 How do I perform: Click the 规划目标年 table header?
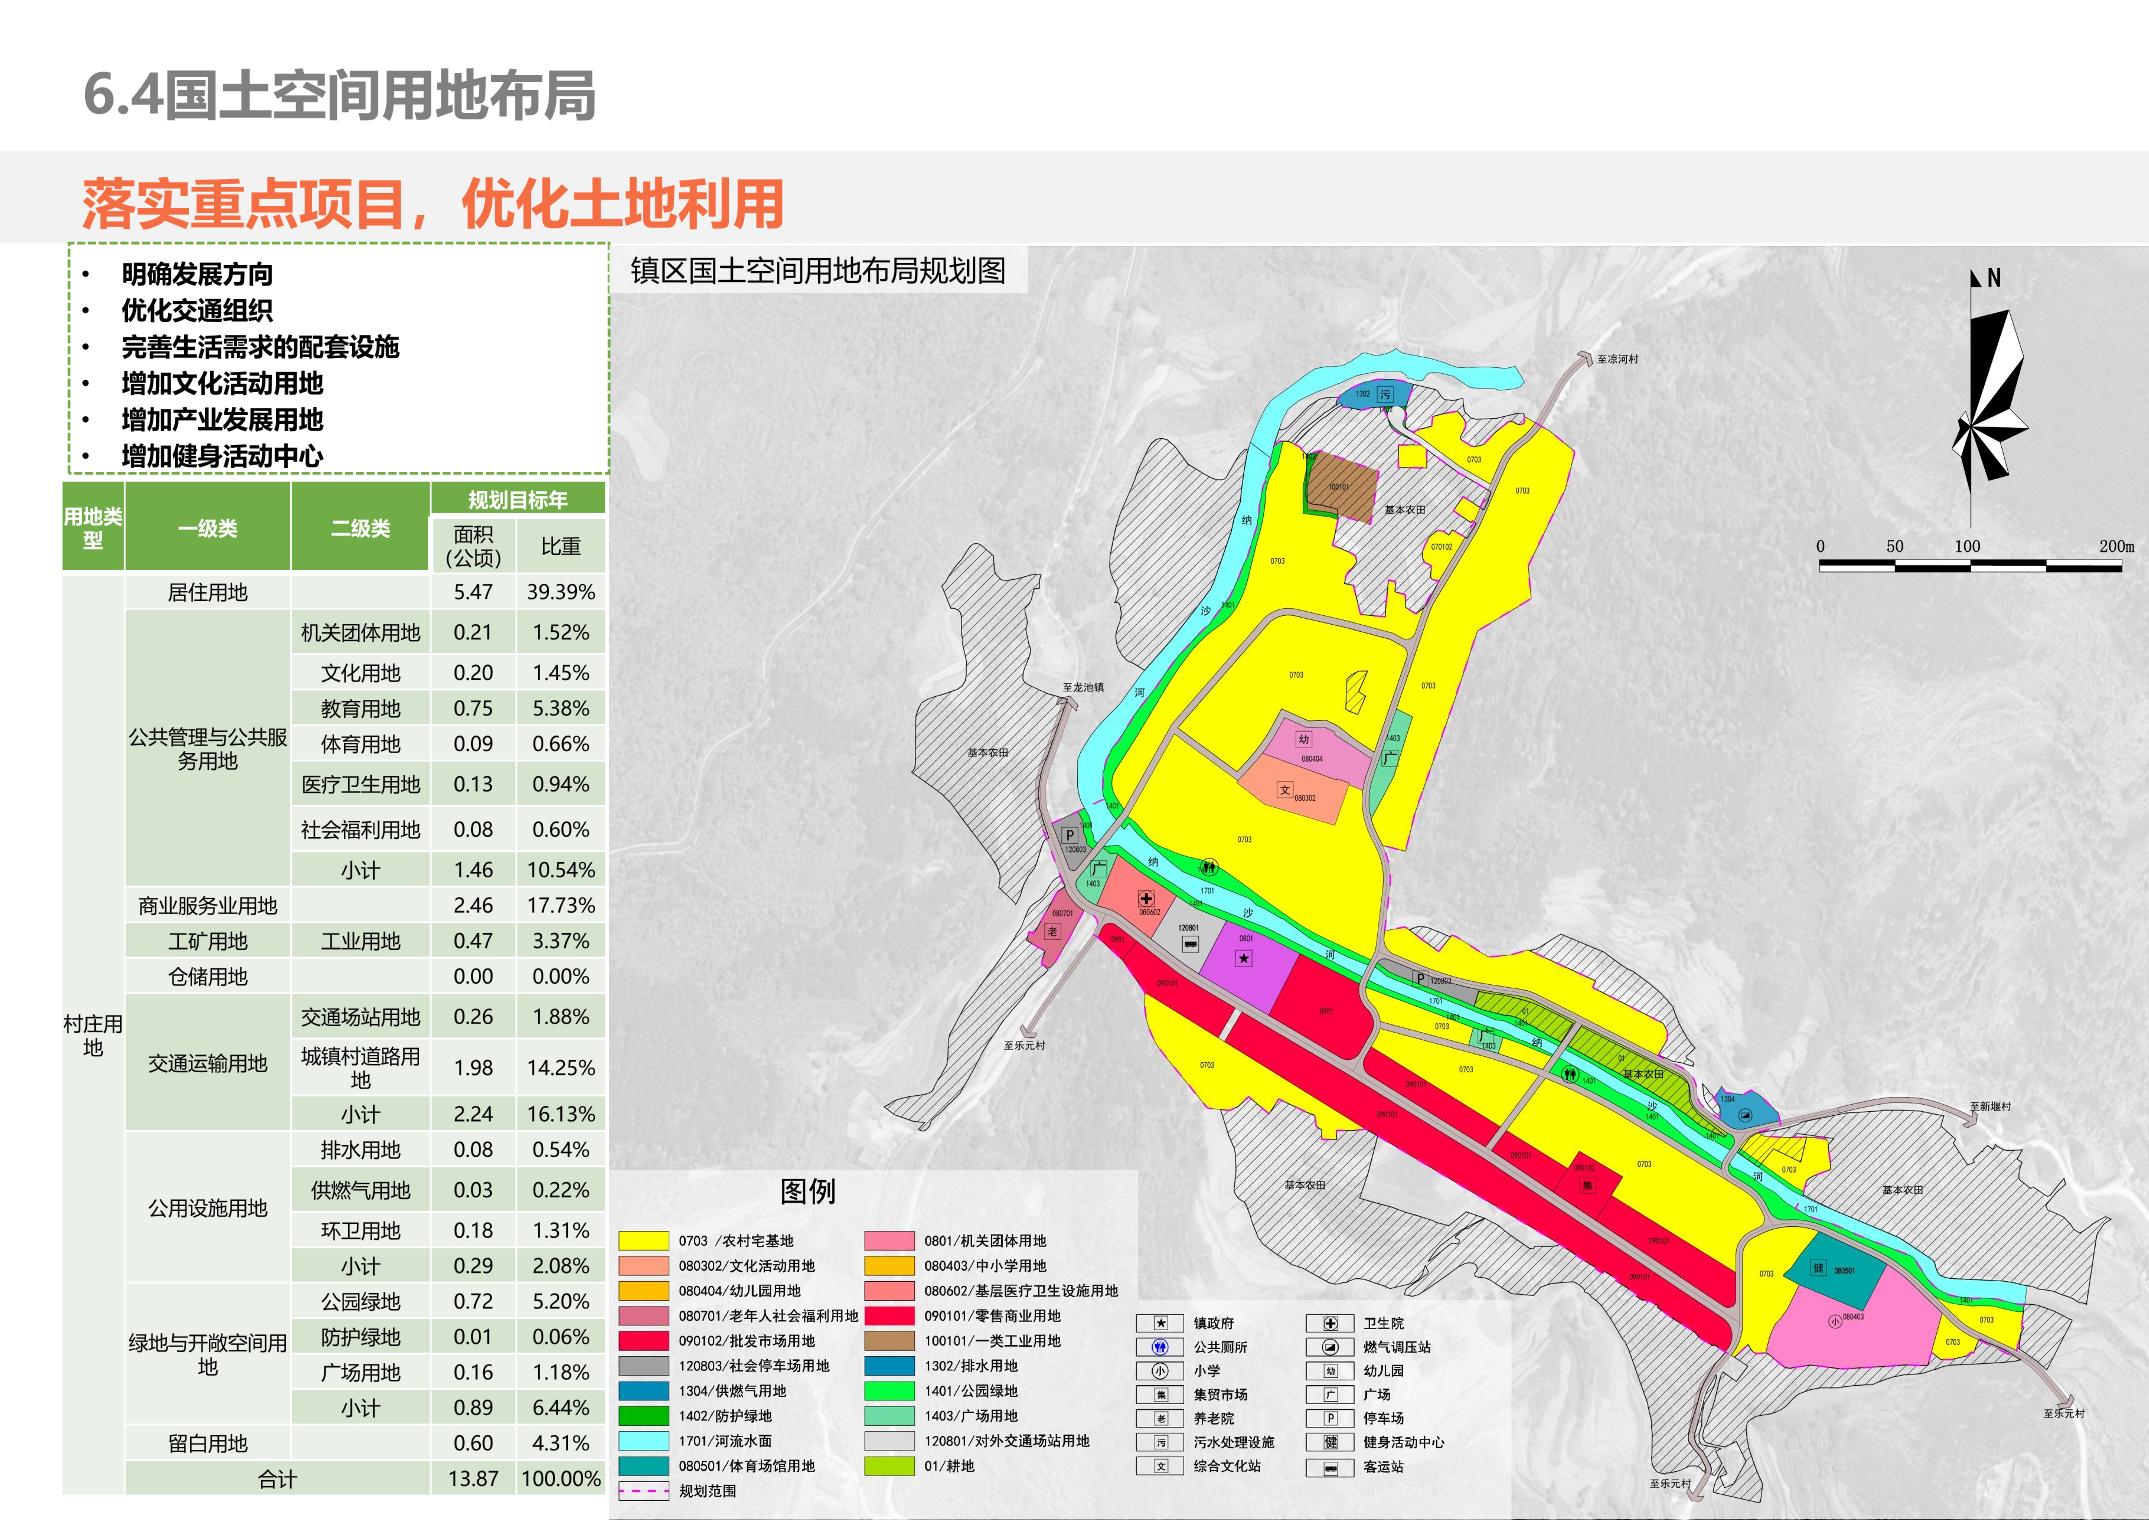(x=517, y=499)
